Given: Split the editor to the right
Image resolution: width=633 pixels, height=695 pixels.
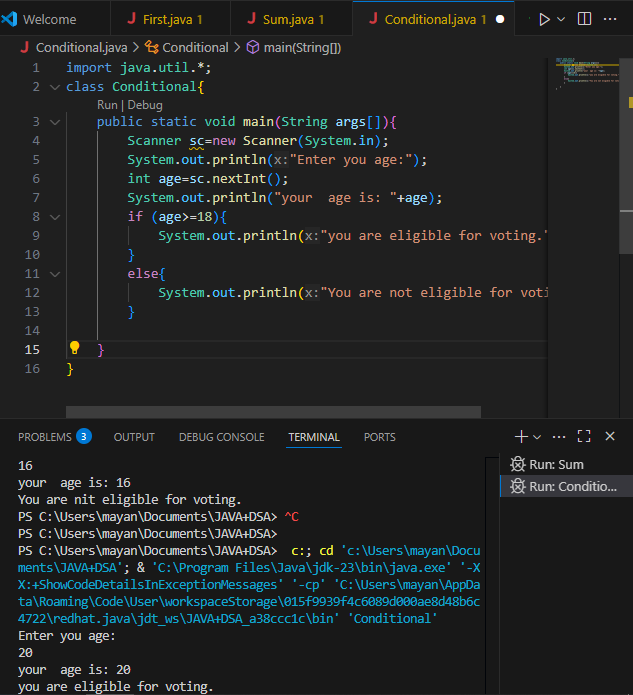Looking at the screenshot, I should point(584,19).
